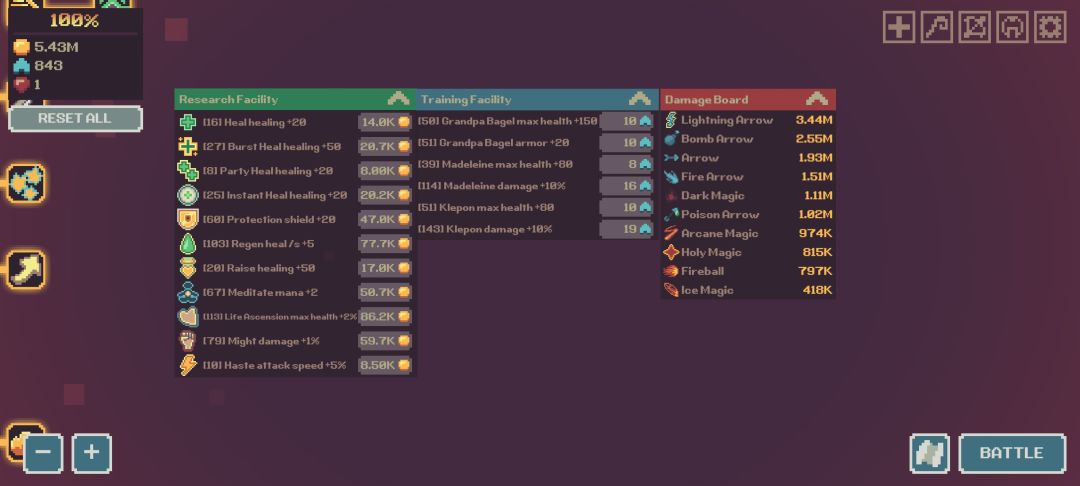The width and height of the screenshot is (1080, 486).
Task: Click the Arrow 1.93M damage value
Action: pos(816,158)
